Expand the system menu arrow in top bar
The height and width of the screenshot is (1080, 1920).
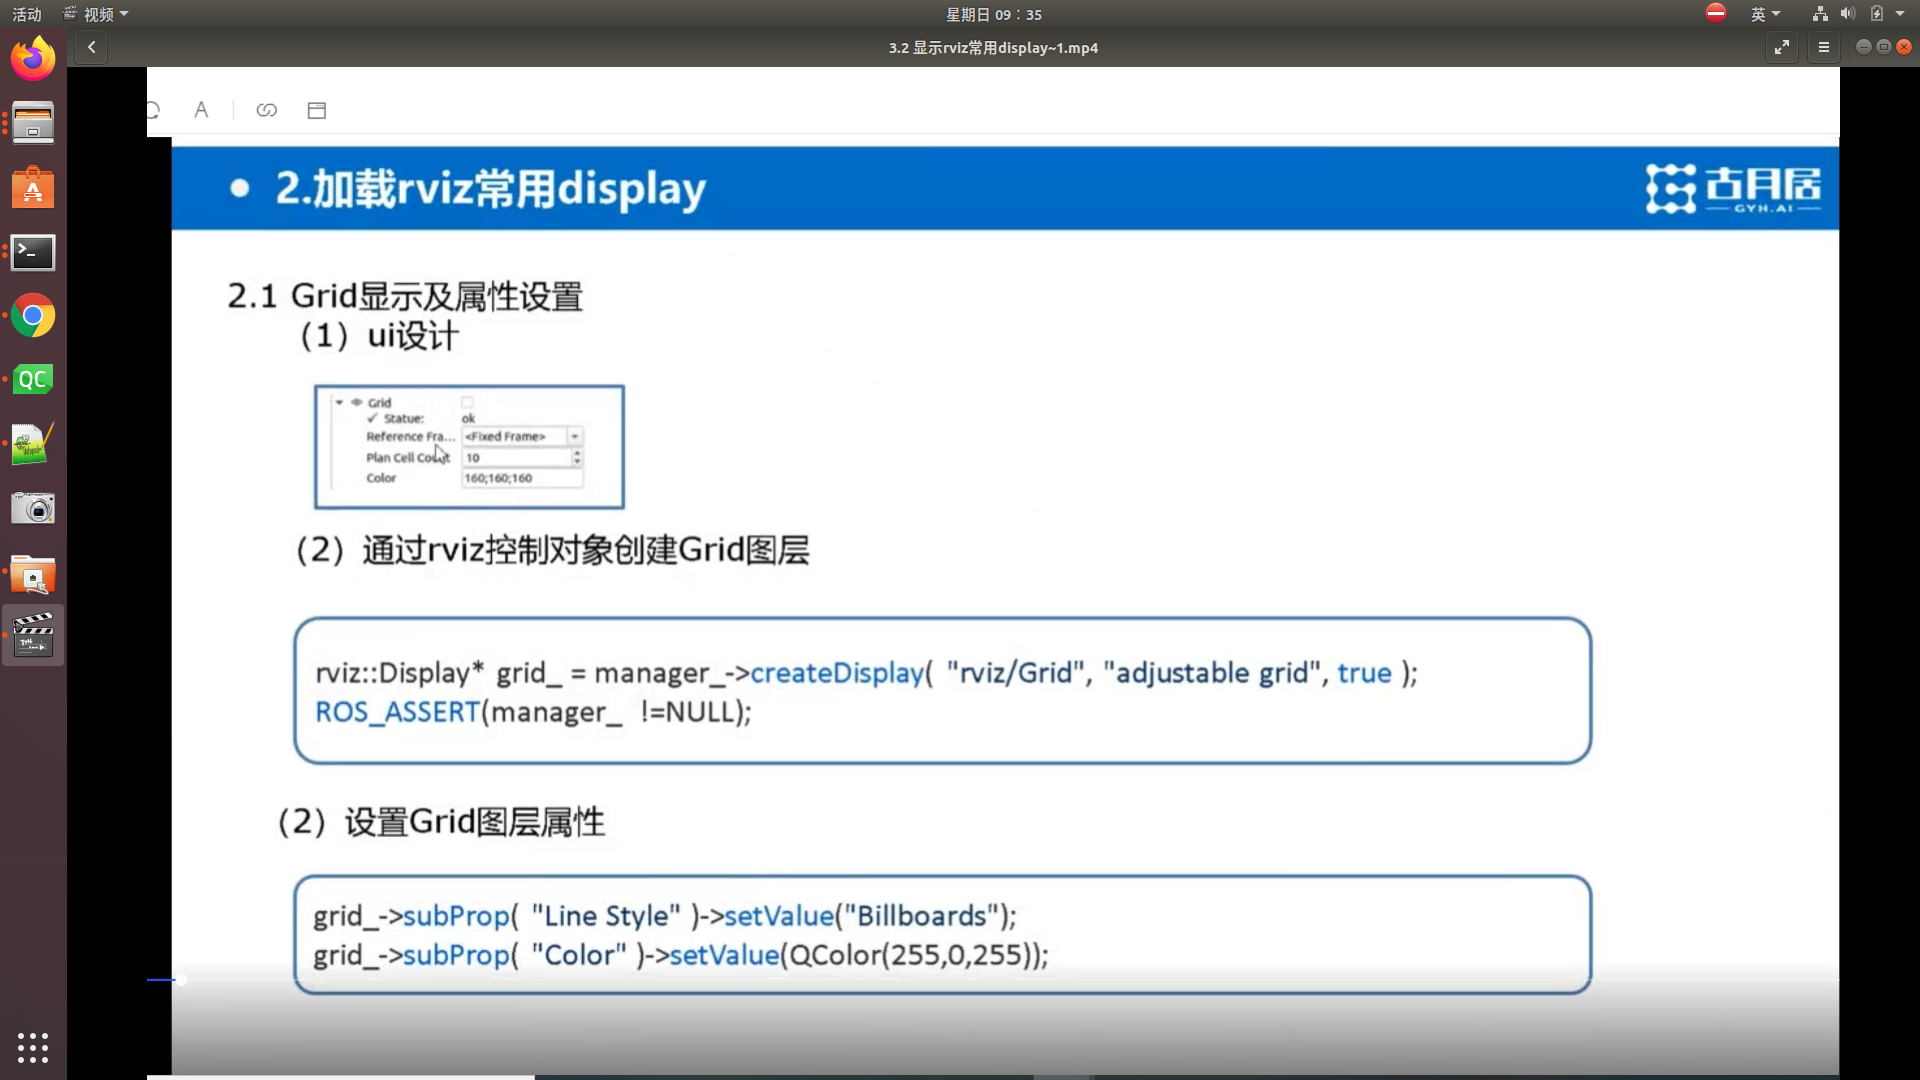1900,14
